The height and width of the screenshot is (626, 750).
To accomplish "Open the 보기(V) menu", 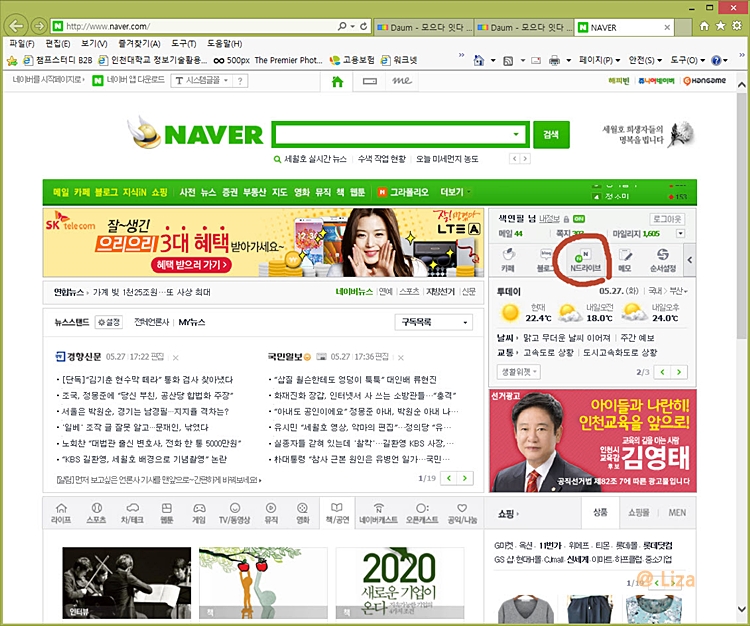I will pos(94,44).
